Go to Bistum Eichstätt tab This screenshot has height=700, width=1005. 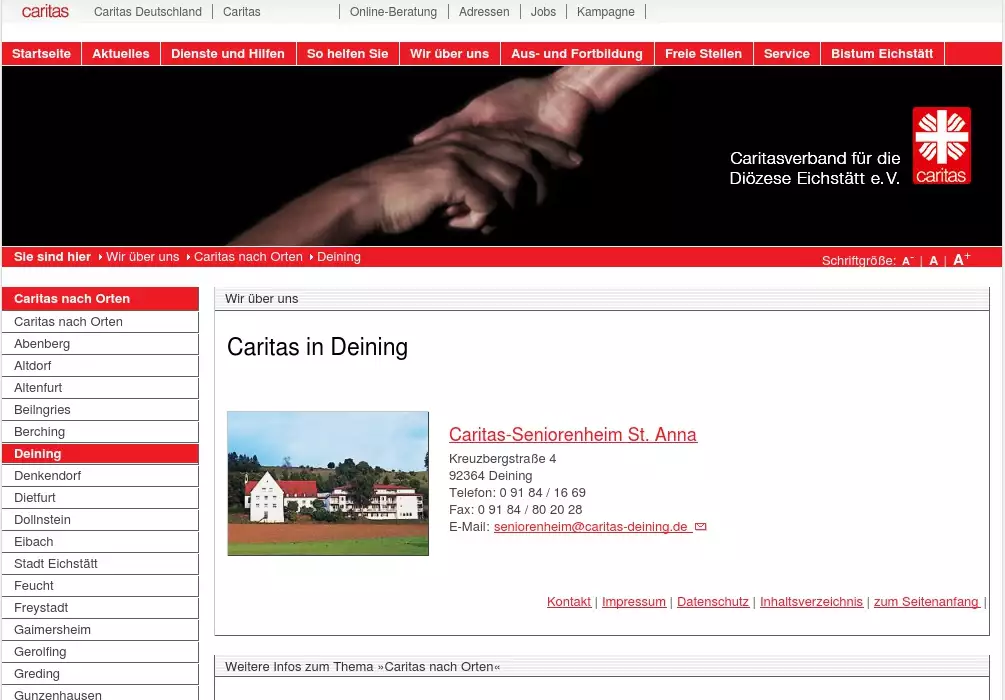tap(881, 54)
